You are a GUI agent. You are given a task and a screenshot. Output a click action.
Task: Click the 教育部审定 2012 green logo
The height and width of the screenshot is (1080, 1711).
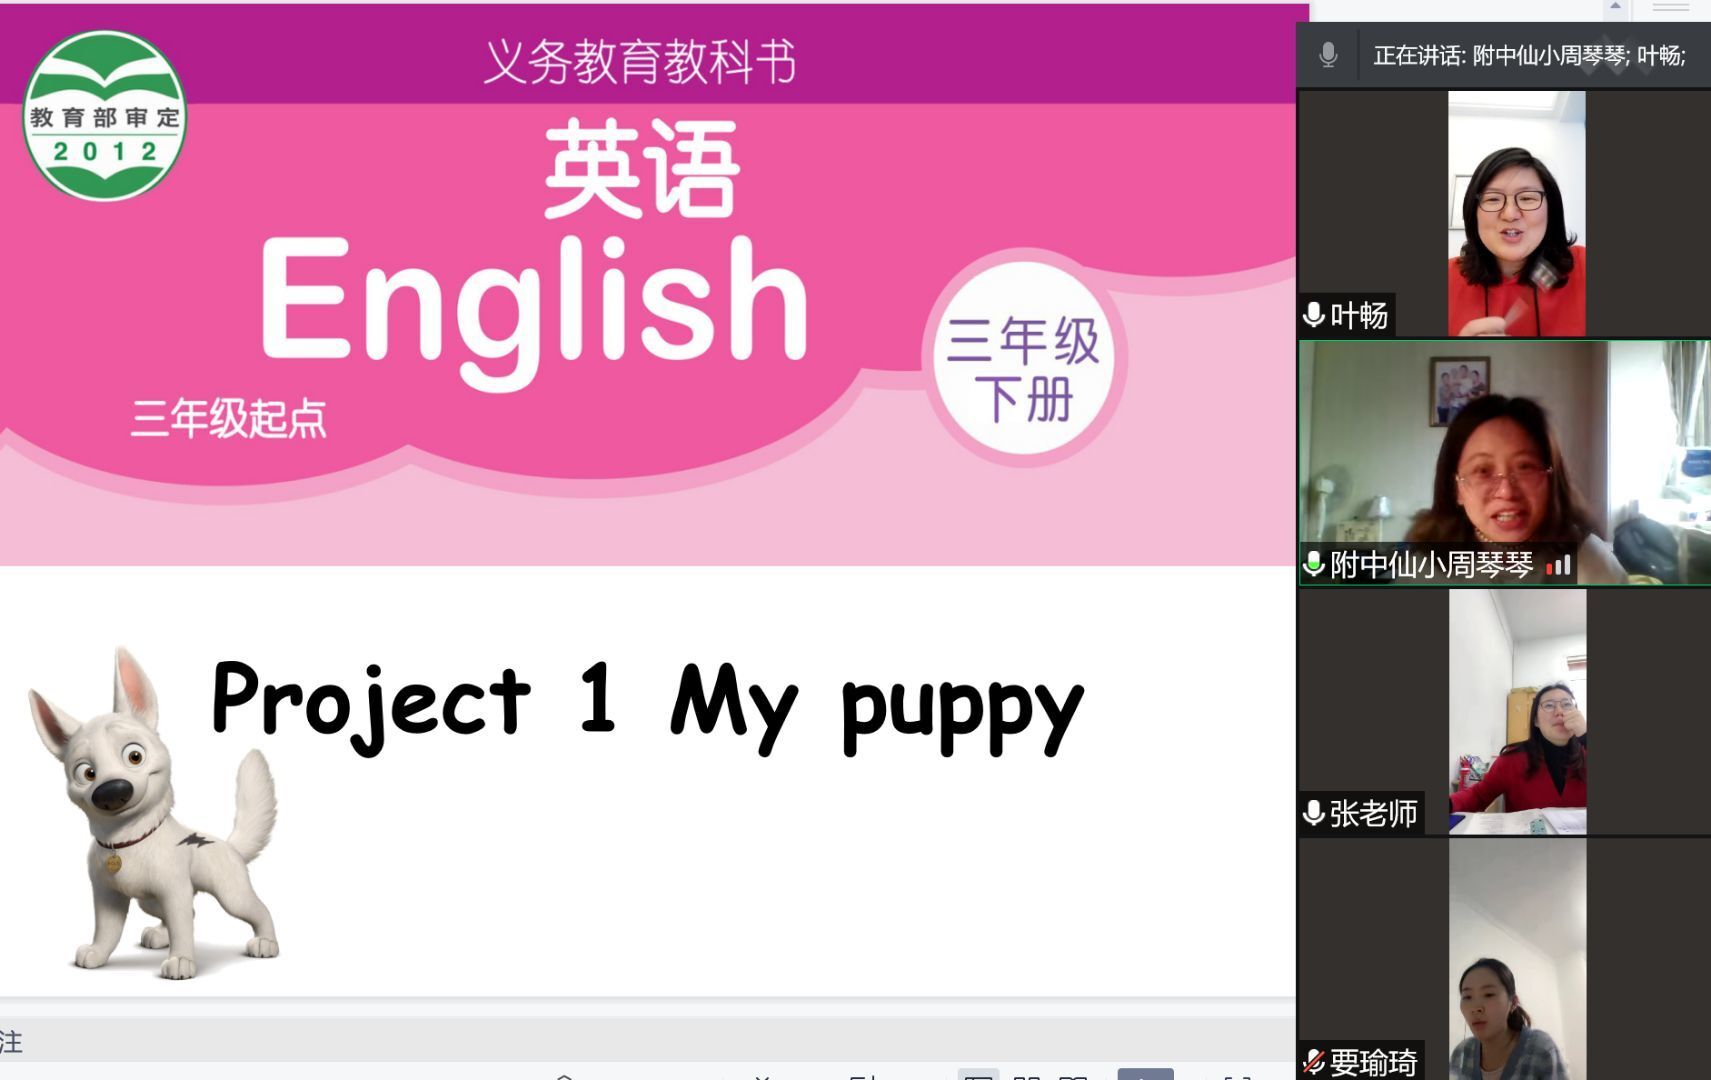coord(104,115)
